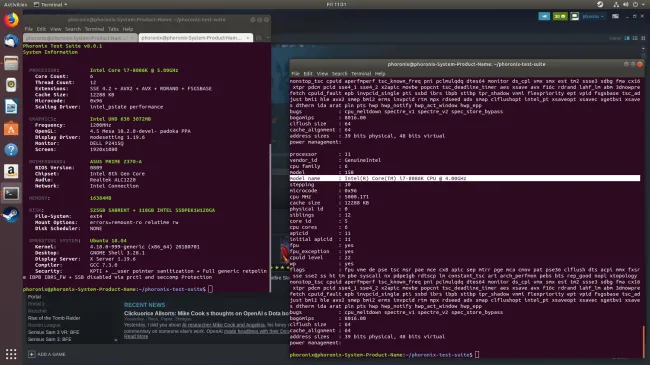Open the power icon in top bar

pyautogui.click(x=635, y=4)
